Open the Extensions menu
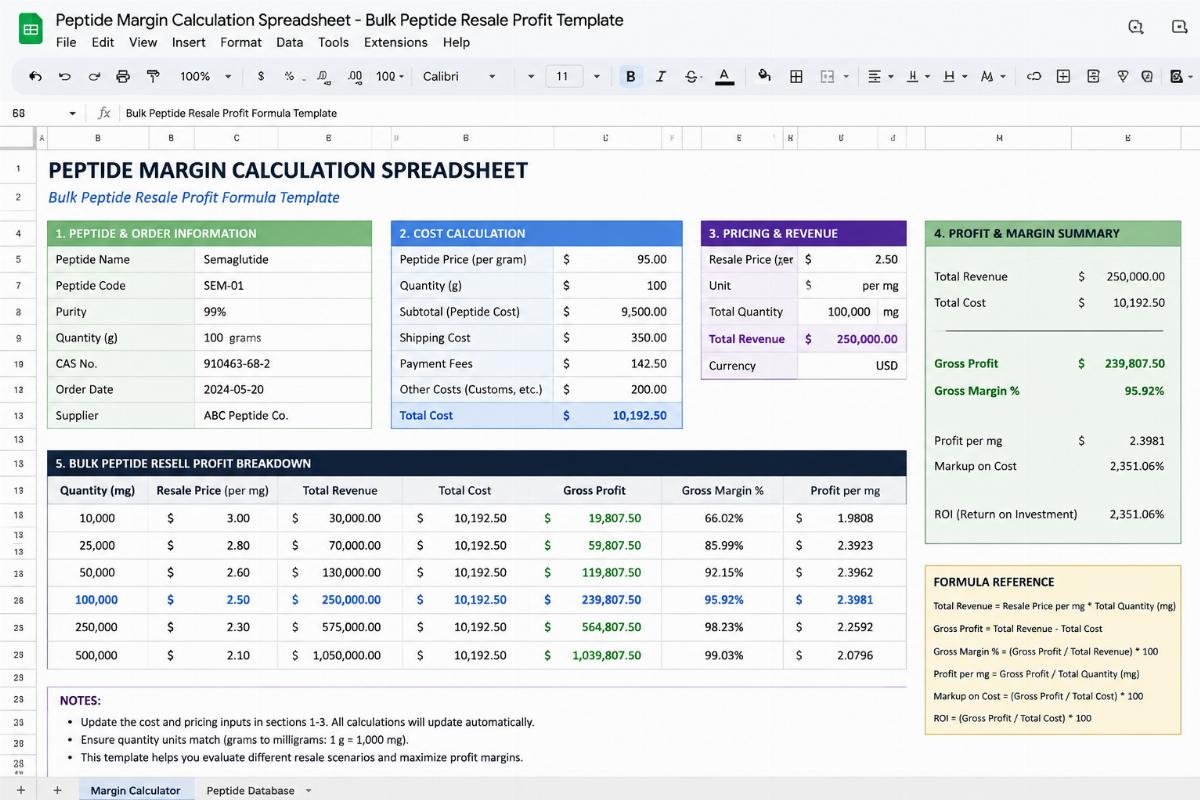Viewport: 1200px width, 800px height. 396,42
